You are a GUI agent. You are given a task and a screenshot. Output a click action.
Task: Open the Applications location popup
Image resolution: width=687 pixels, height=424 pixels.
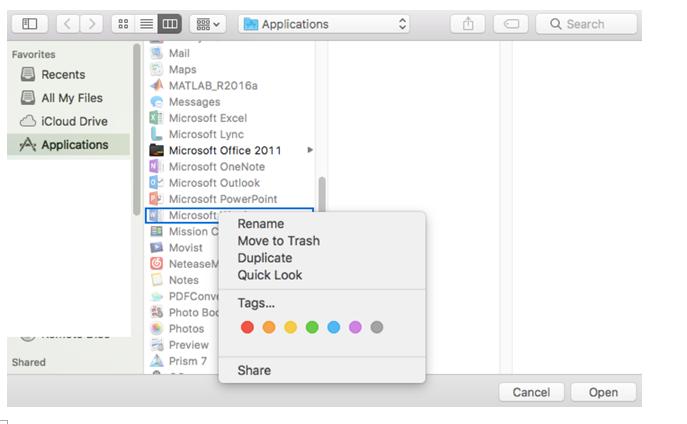pyautogui.click(x=324, y=24)
